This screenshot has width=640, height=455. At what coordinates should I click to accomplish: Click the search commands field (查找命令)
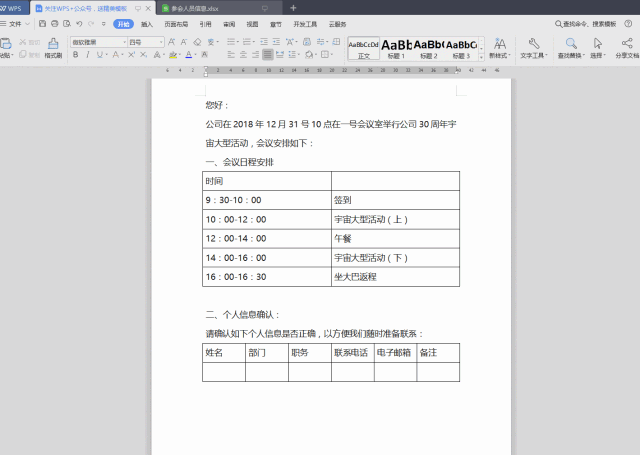[x=585, y=24]
